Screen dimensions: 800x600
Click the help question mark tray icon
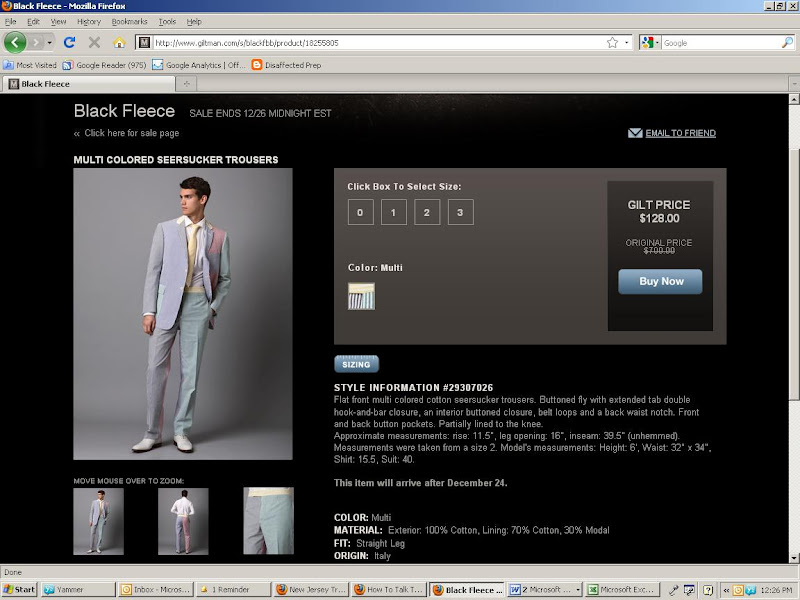pyautogui.click(x=708, y=590)
